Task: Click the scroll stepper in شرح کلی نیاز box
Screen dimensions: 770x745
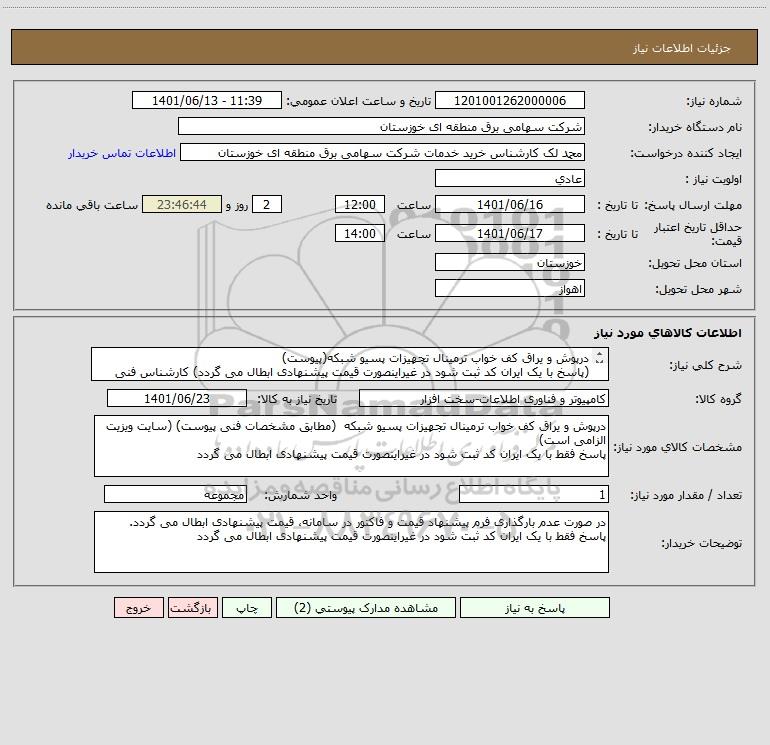Action: pyautogui.click(x=599, y=358)
